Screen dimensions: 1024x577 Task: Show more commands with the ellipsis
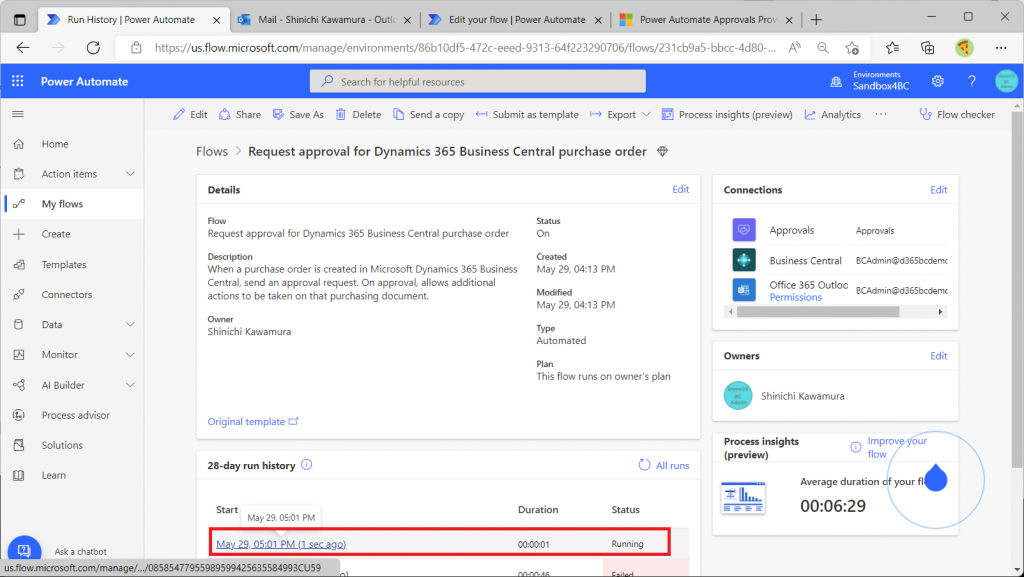(x=881, y=114)
